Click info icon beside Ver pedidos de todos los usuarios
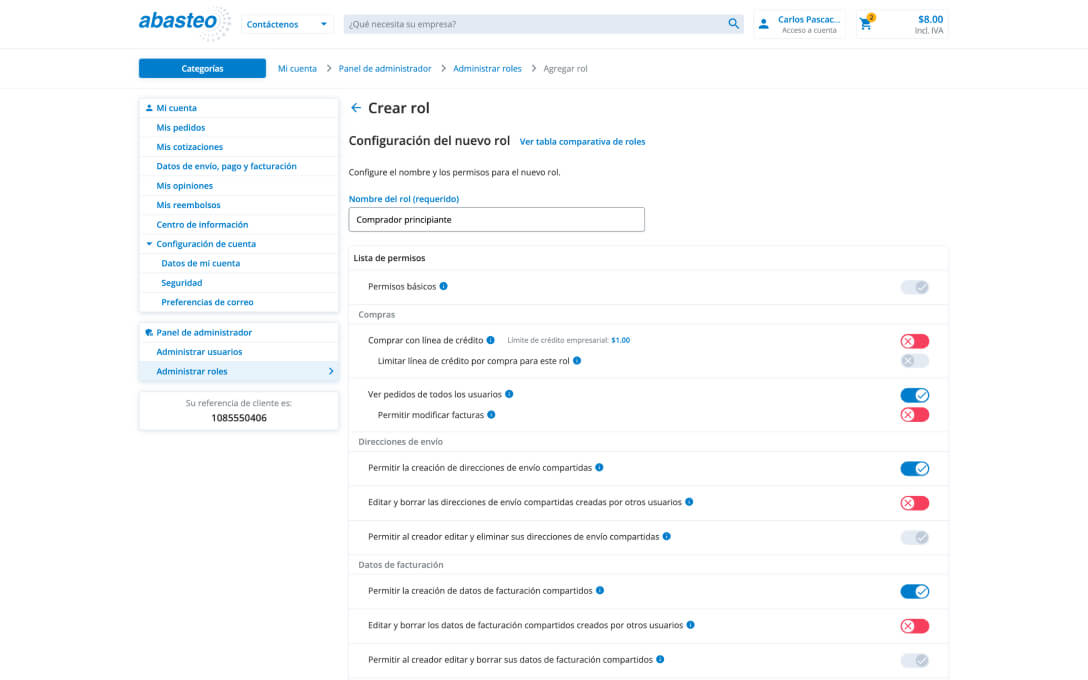1088x680 pixels. [509, 394]
